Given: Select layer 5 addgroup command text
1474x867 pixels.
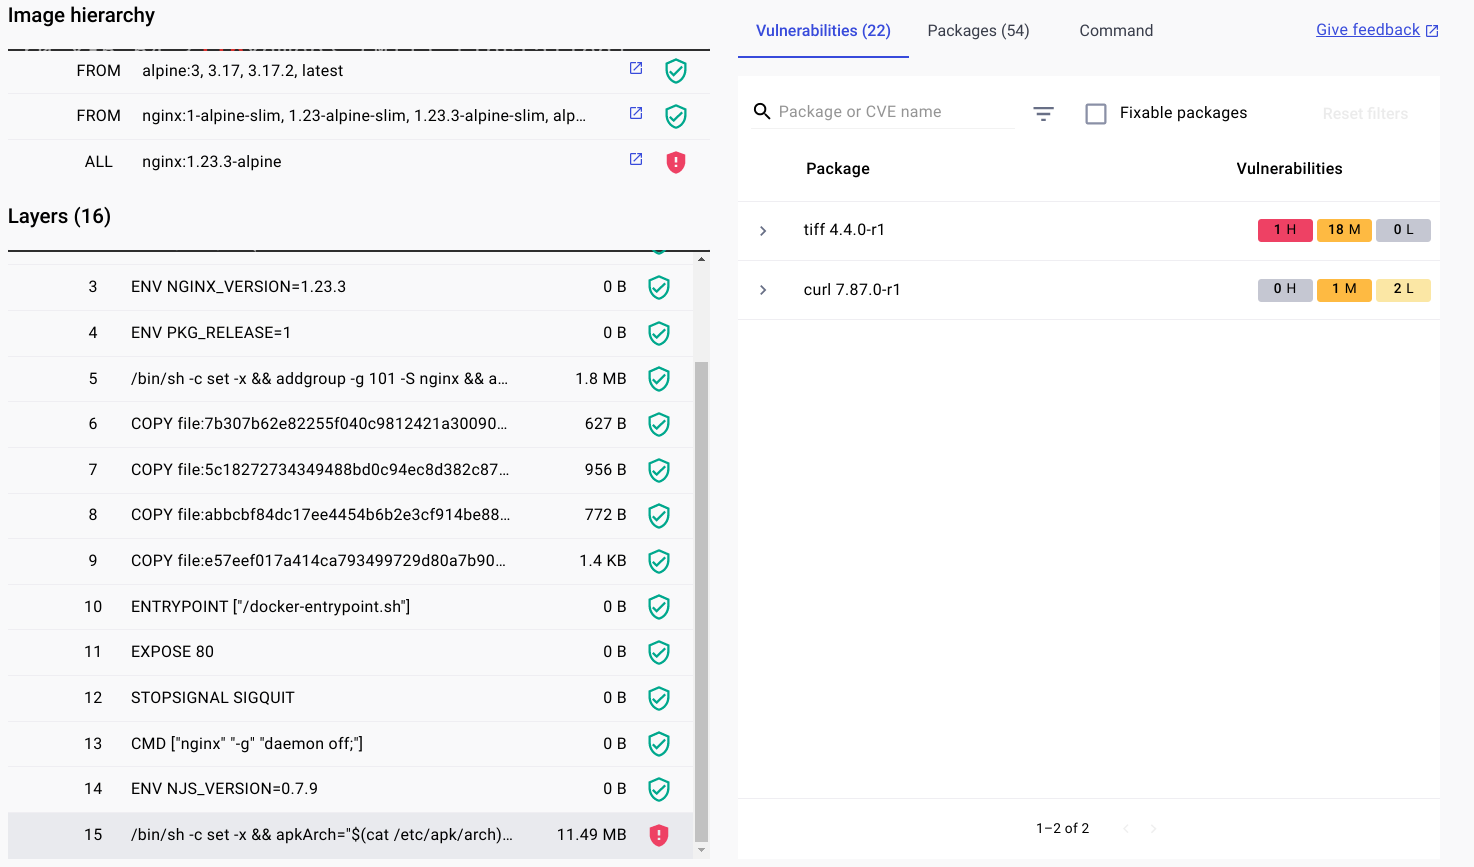Looking at the screenshot, I should click(x=319, y=379).
